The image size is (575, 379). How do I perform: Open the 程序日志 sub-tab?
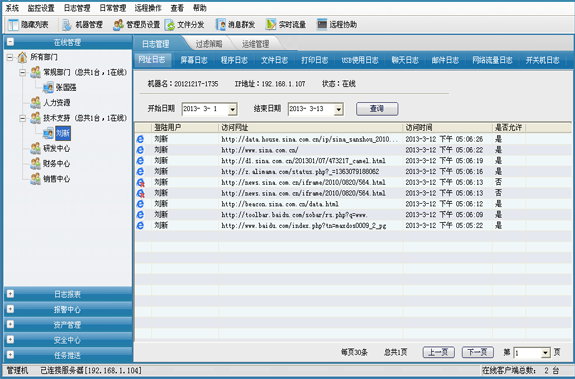click(234, 60)
